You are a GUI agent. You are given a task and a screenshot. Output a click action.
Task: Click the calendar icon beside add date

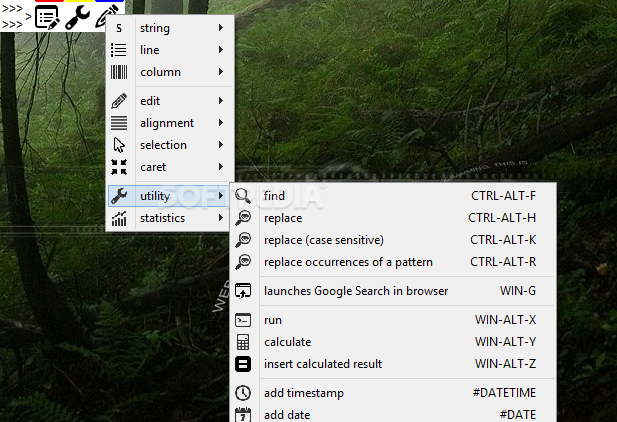click(243, 415)
